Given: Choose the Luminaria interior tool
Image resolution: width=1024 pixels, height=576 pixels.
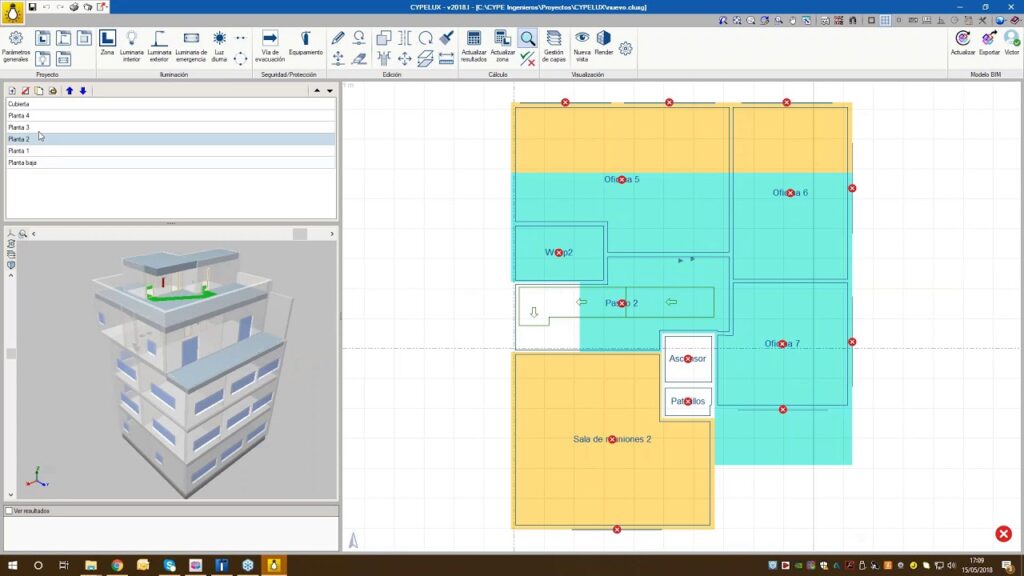Looking at the screenshot, I should pos(131,43).
